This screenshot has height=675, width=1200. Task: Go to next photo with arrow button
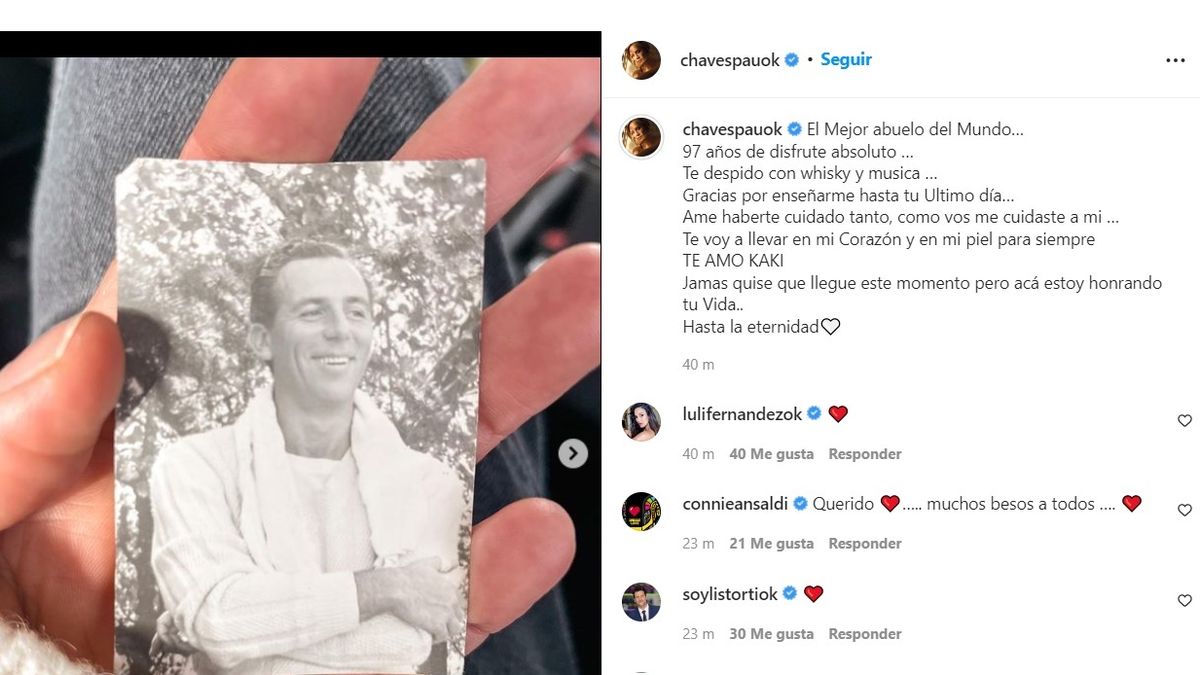point(572,453)
